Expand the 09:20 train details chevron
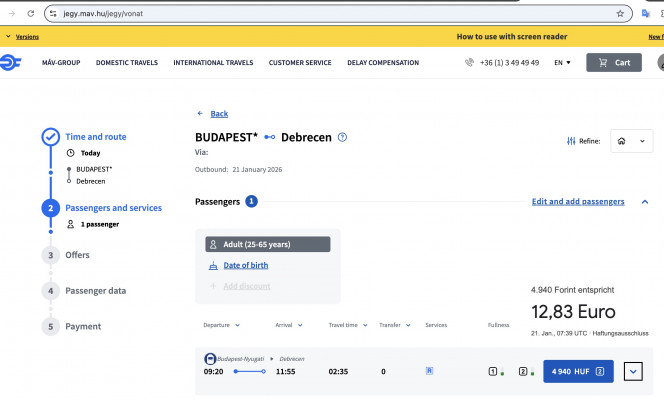 pos(631,371)
